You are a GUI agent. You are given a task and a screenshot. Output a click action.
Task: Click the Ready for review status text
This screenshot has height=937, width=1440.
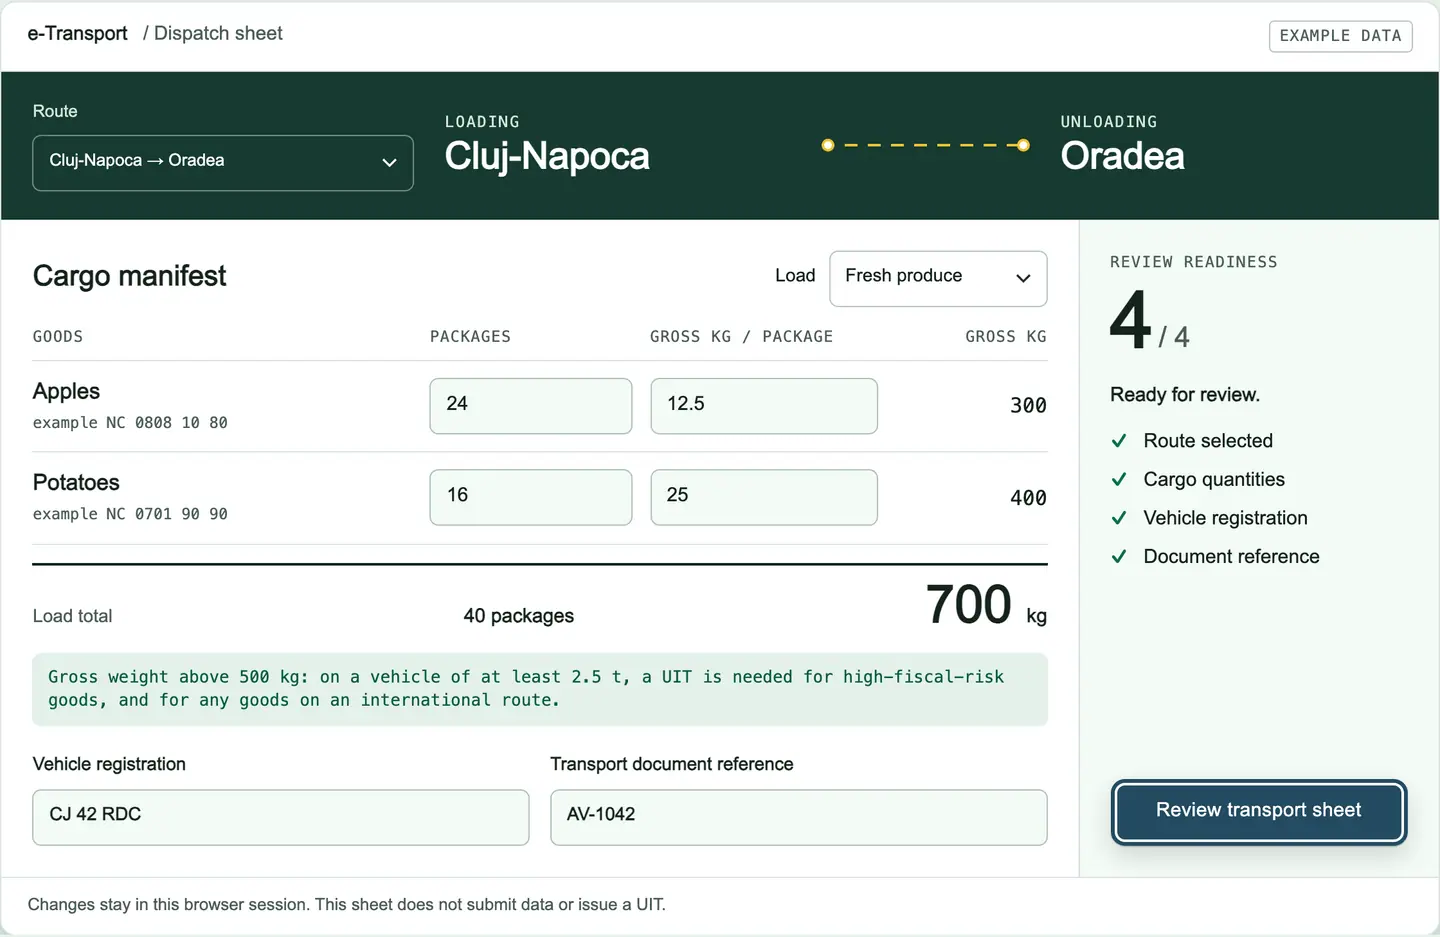point(1185,395)
